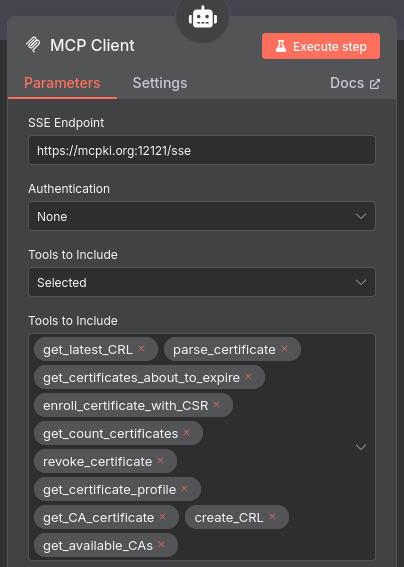
Task: Click the get_available_CAs tag text
Action: pos(98,546)
